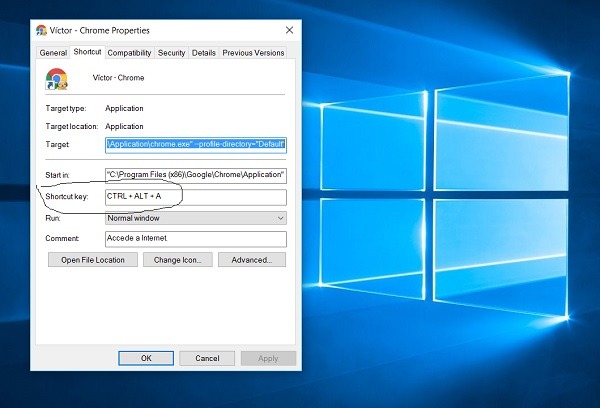Click the Start in path field
Screen dimensions: 600x408
pyautogui.click(x=195, y=175)
